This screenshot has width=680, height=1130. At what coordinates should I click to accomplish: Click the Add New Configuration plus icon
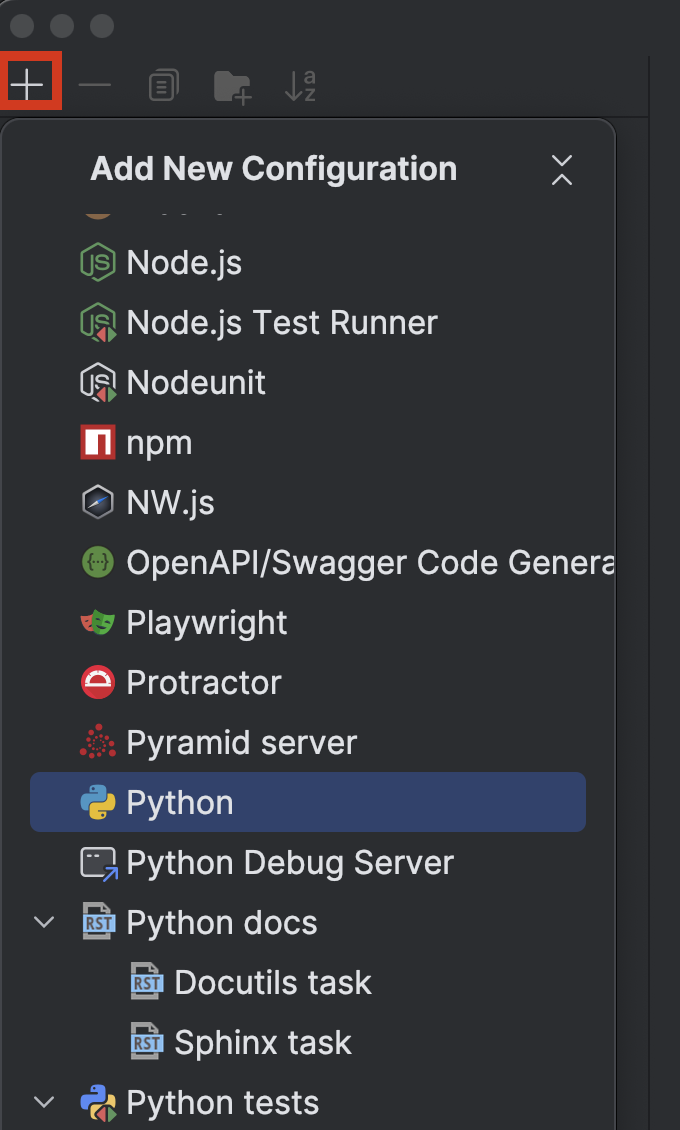point(27,85)
